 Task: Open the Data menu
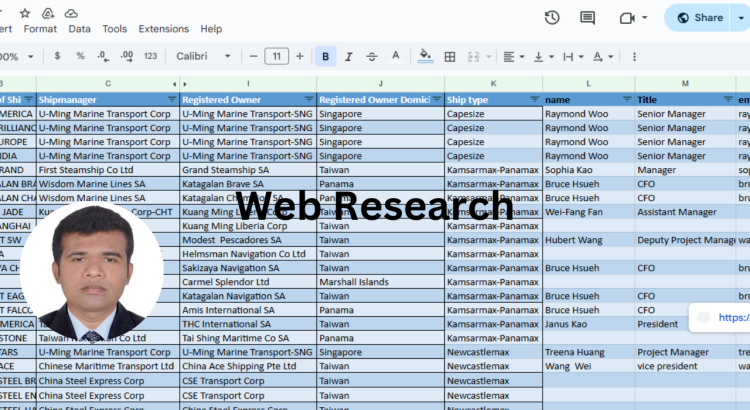click(x=79, y=29)
